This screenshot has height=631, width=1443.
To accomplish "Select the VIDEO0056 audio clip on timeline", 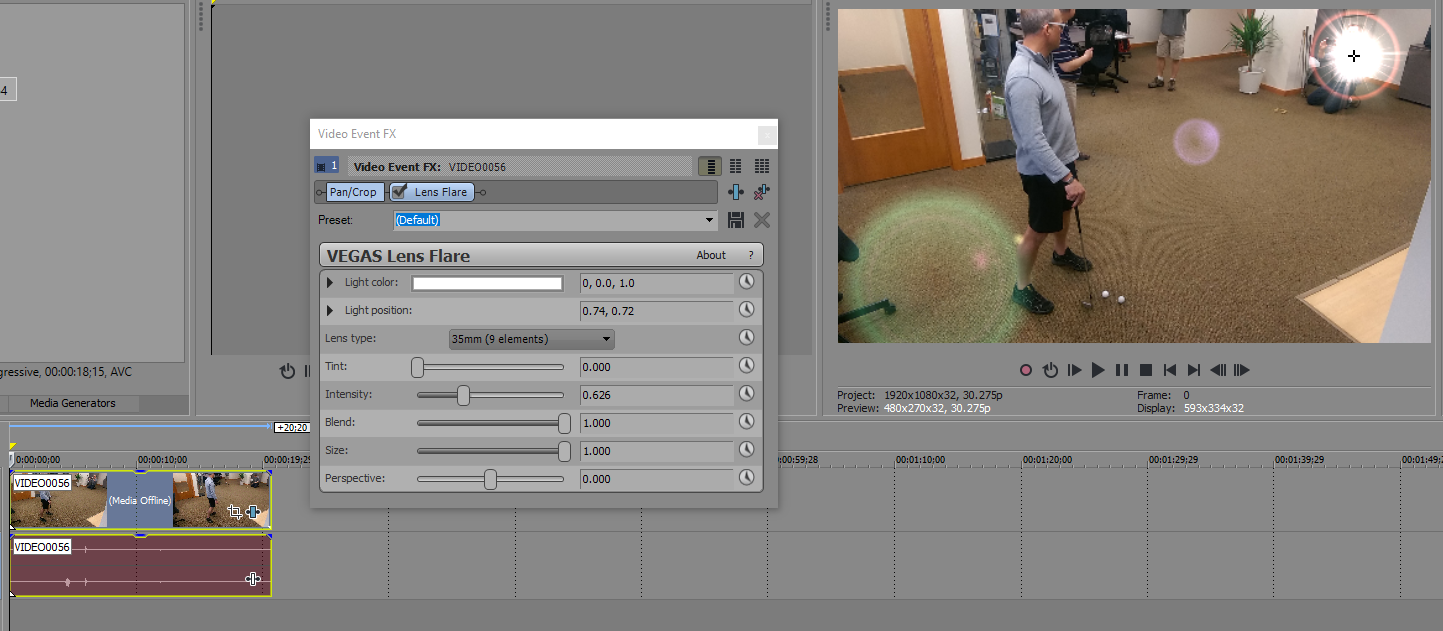I will pyautogui.click(x=140, y=565).
